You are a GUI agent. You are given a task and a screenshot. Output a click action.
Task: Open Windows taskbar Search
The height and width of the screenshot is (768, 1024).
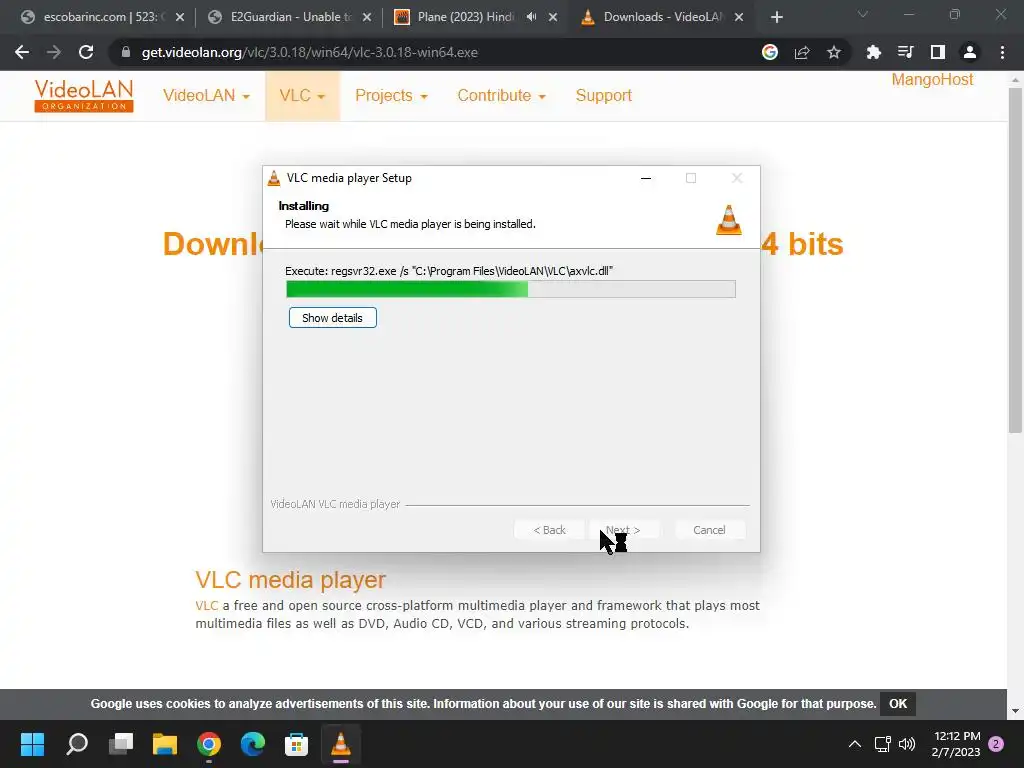coord(77,744)
